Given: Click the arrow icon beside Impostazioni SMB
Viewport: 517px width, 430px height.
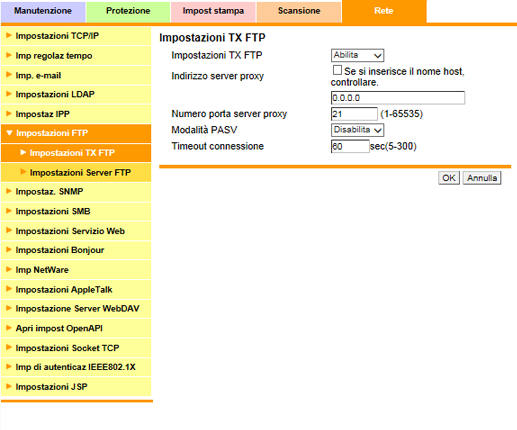Looking at the screenshot, I should click(9, 211).
